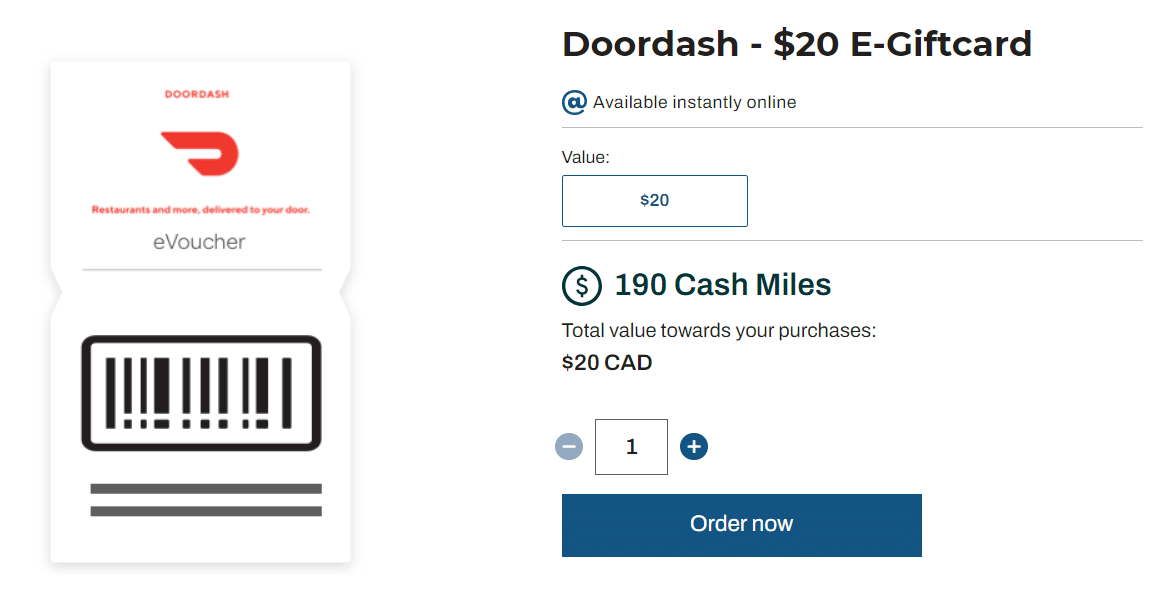Click the dollar sign Cash Miles icon
The height and width of the screenshot is (597, 1173).
click(x=581, y=285)
